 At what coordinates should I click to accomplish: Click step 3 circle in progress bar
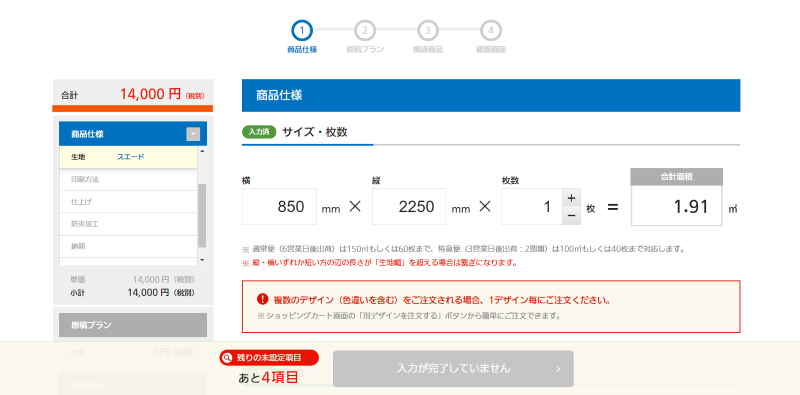pyautogui.click(x=428, y=30)
